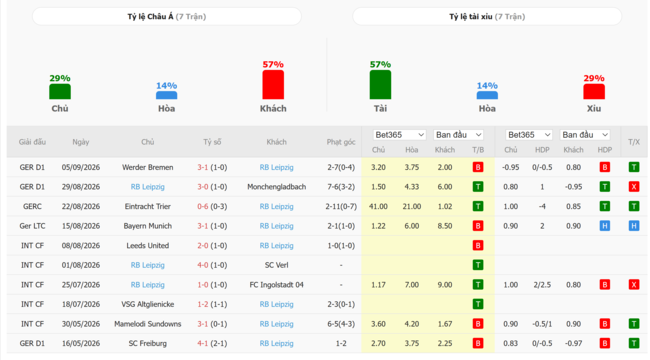Click red B HDP badge in Werder Bremen row

pos(605,167)
